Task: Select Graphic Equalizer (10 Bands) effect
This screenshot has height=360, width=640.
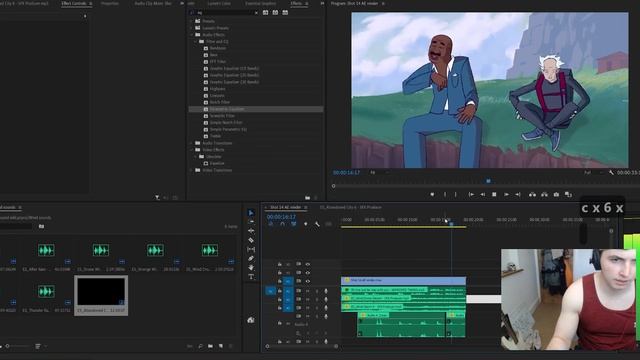Action: 234,69
